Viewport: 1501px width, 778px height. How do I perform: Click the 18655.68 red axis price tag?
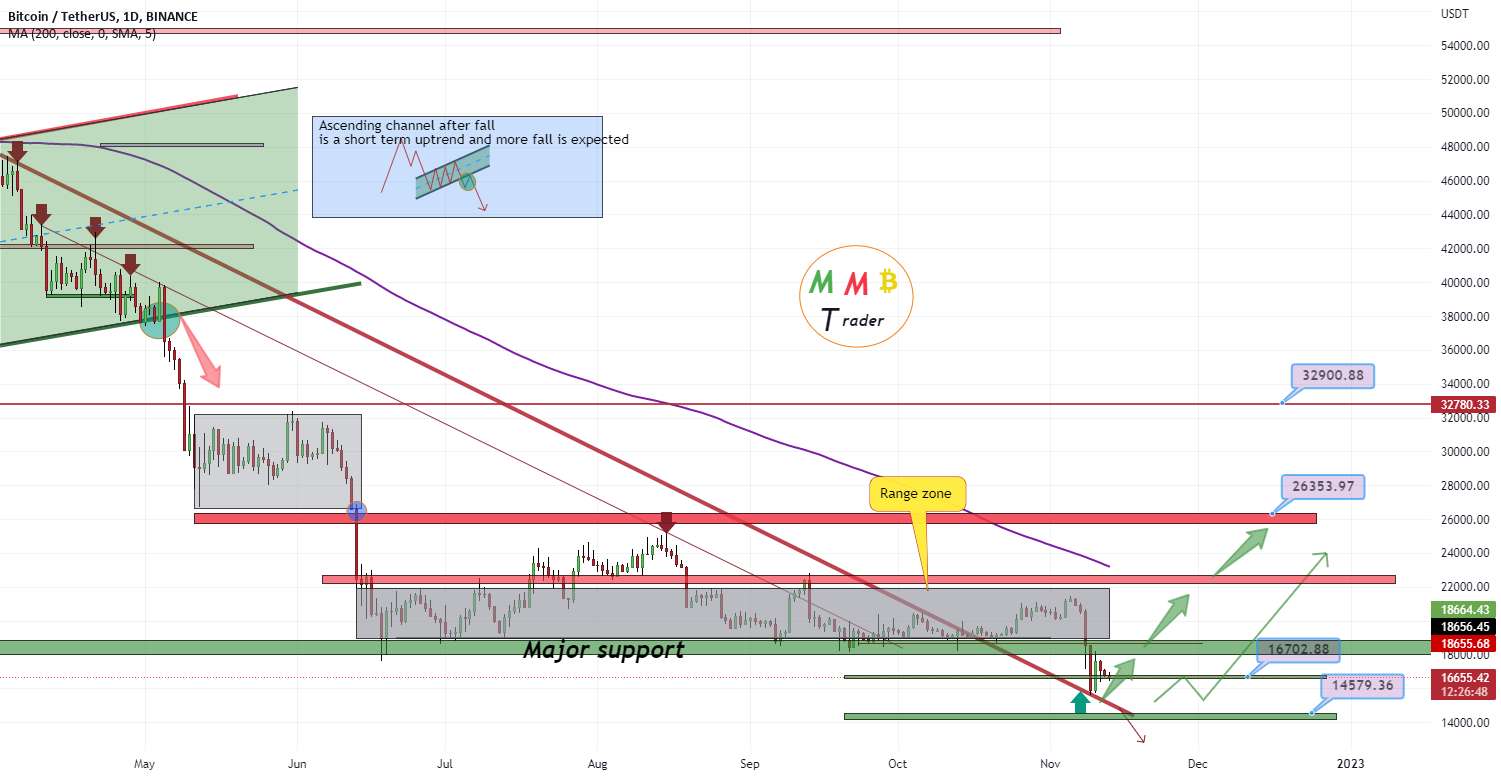[1465, 642]
